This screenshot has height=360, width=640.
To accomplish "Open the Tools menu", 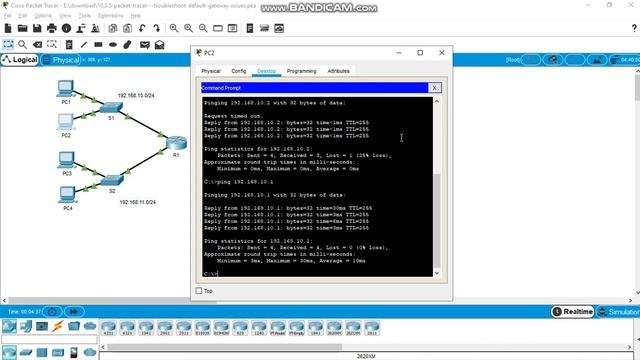I will click(84, 16).
